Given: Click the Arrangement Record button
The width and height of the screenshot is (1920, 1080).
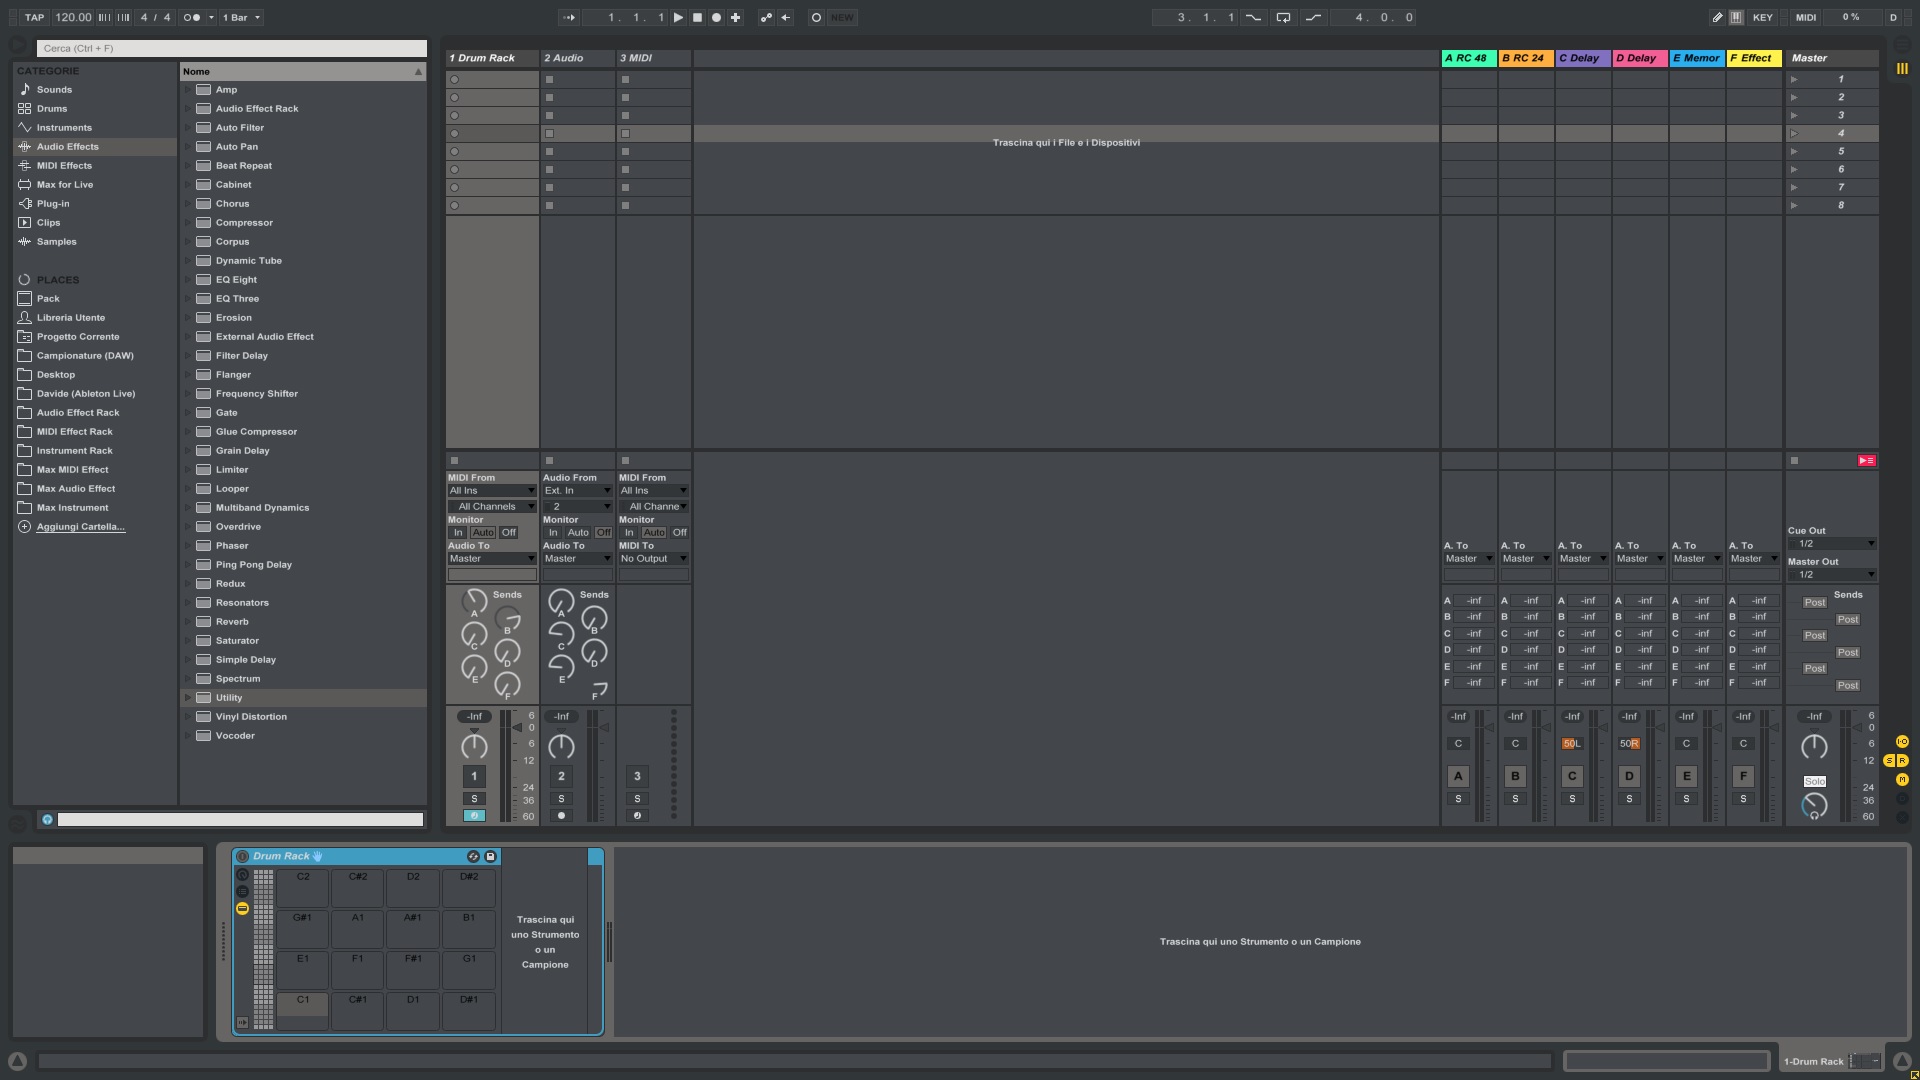Looking at the screenshot, I should 716,17.
